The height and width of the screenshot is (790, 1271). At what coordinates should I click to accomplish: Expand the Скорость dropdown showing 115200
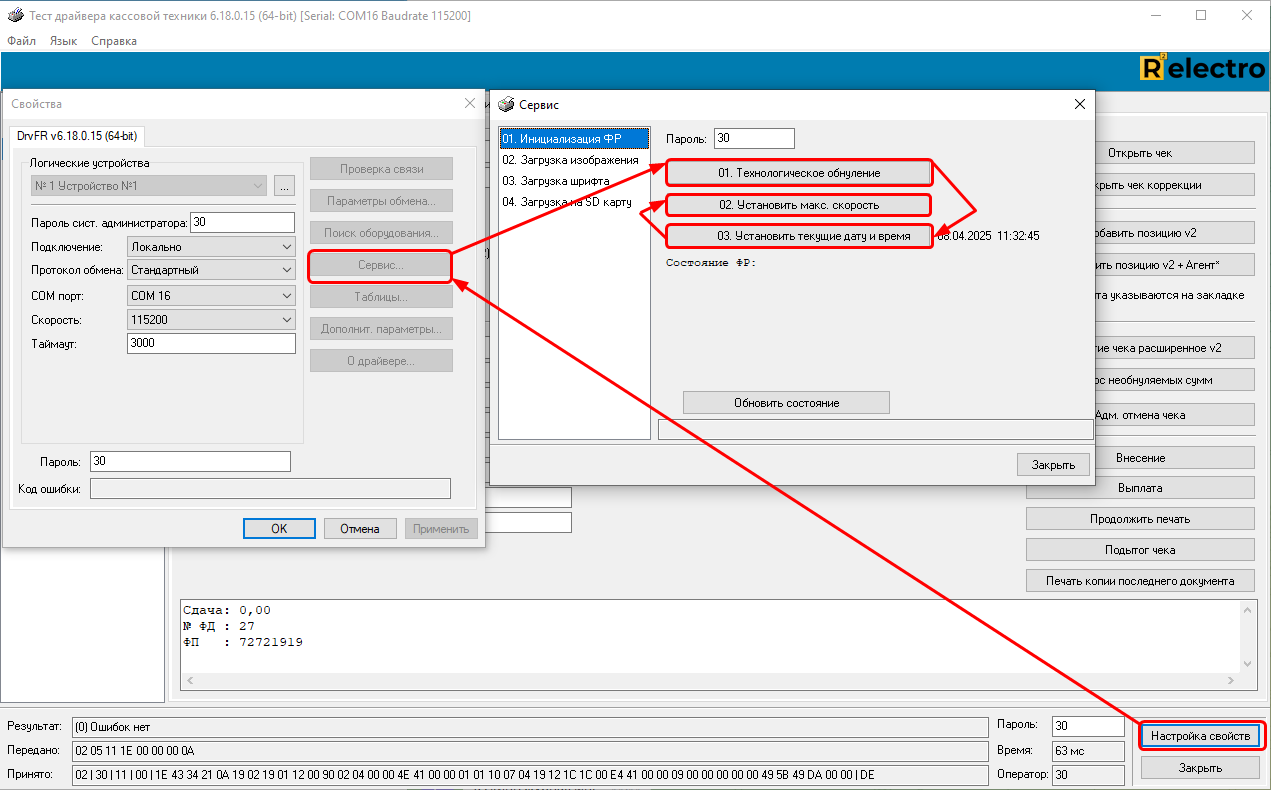point(211,320)
